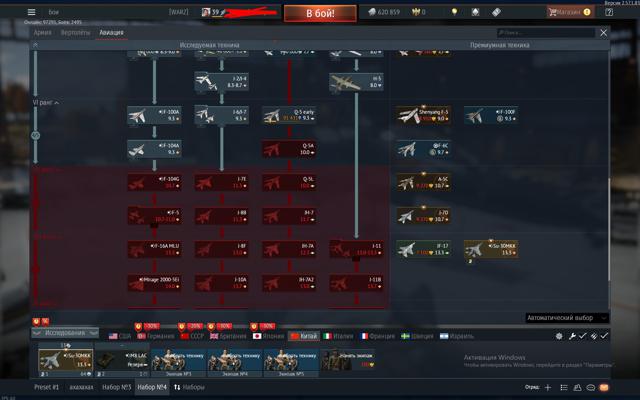
Task: Select the Израиль nation tab
Action: pyautogui.click(x=456, y=336)
